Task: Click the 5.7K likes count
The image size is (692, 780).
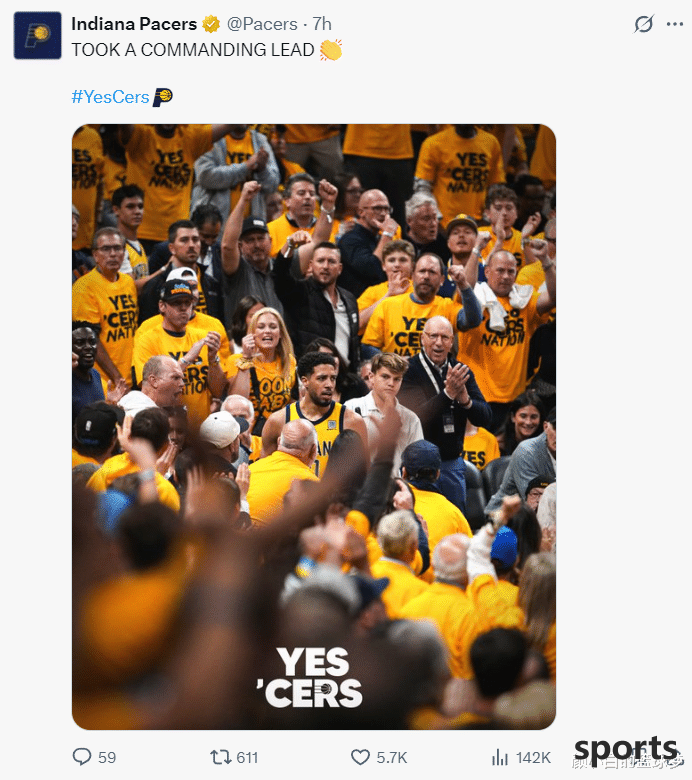Action: pyautogui.click(x=392, y=757)
